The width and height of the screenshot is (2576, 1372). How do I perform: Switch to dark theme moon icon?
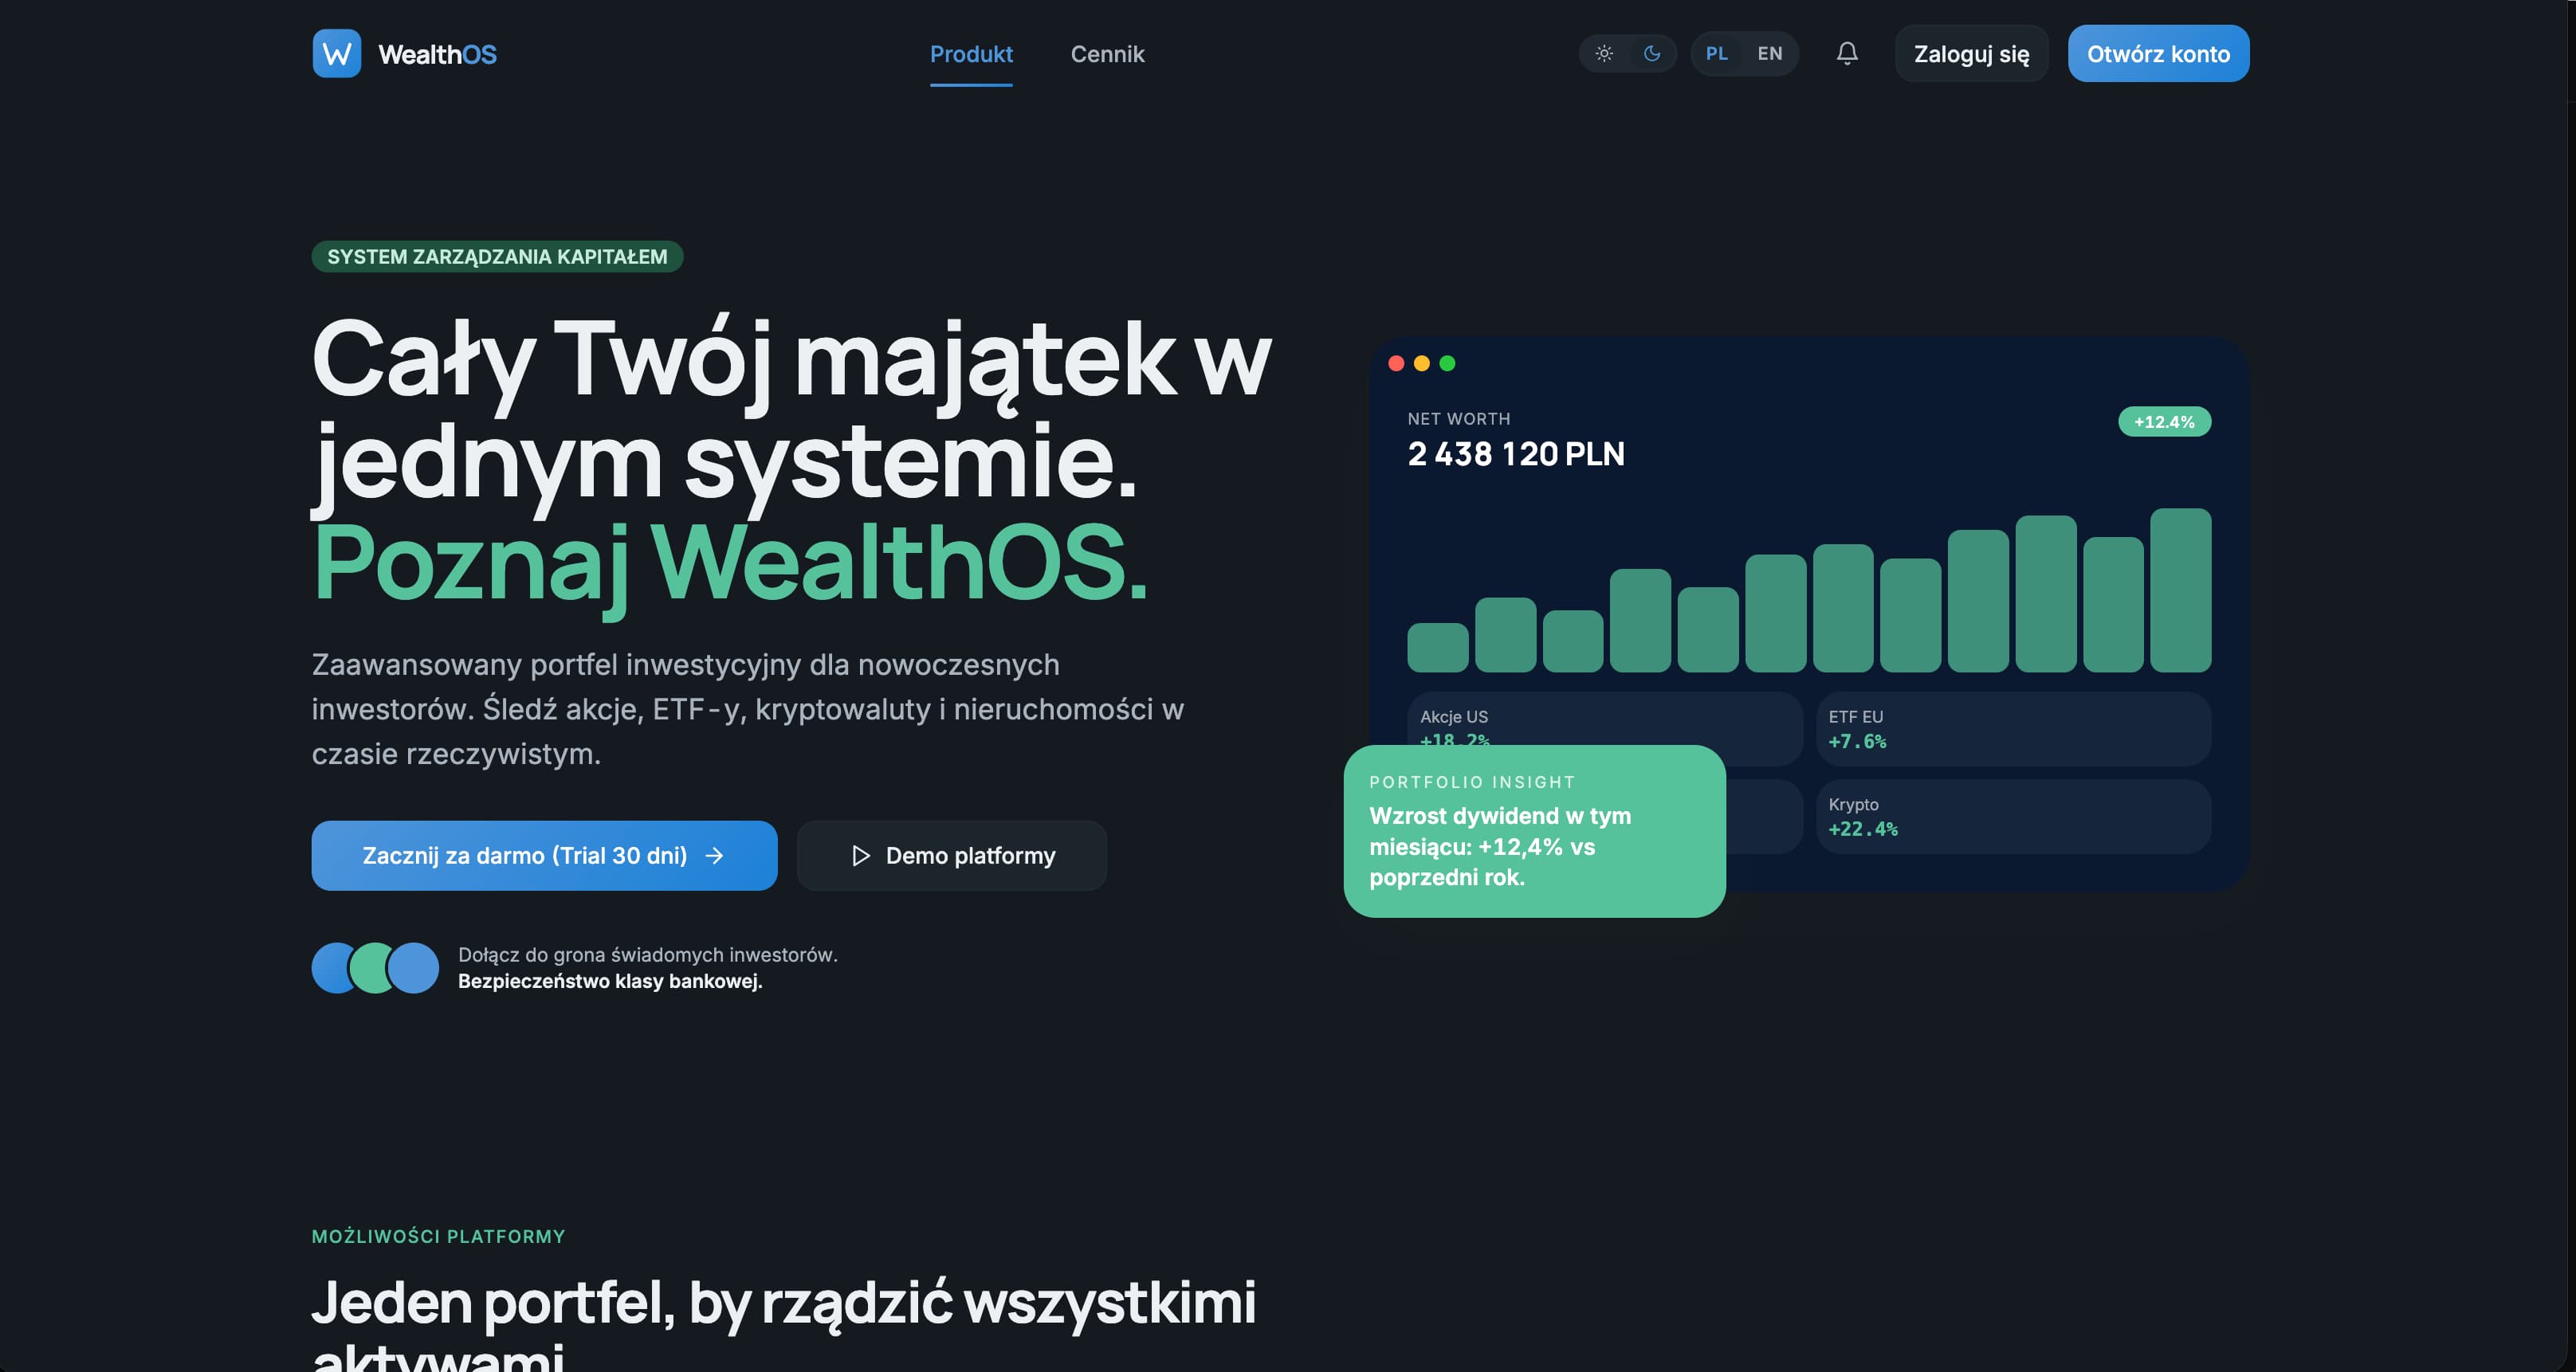pyautogui.click(x=1652, y=53)
